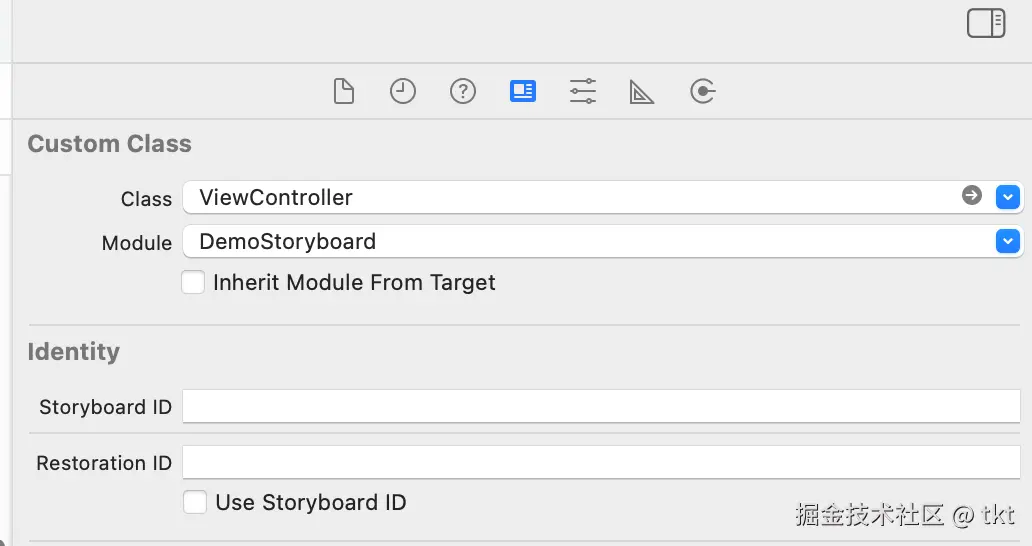This screenshot has width=1032, height=546.
Task: Hide the right inspector panel
Action: click(x=985, y=23)
